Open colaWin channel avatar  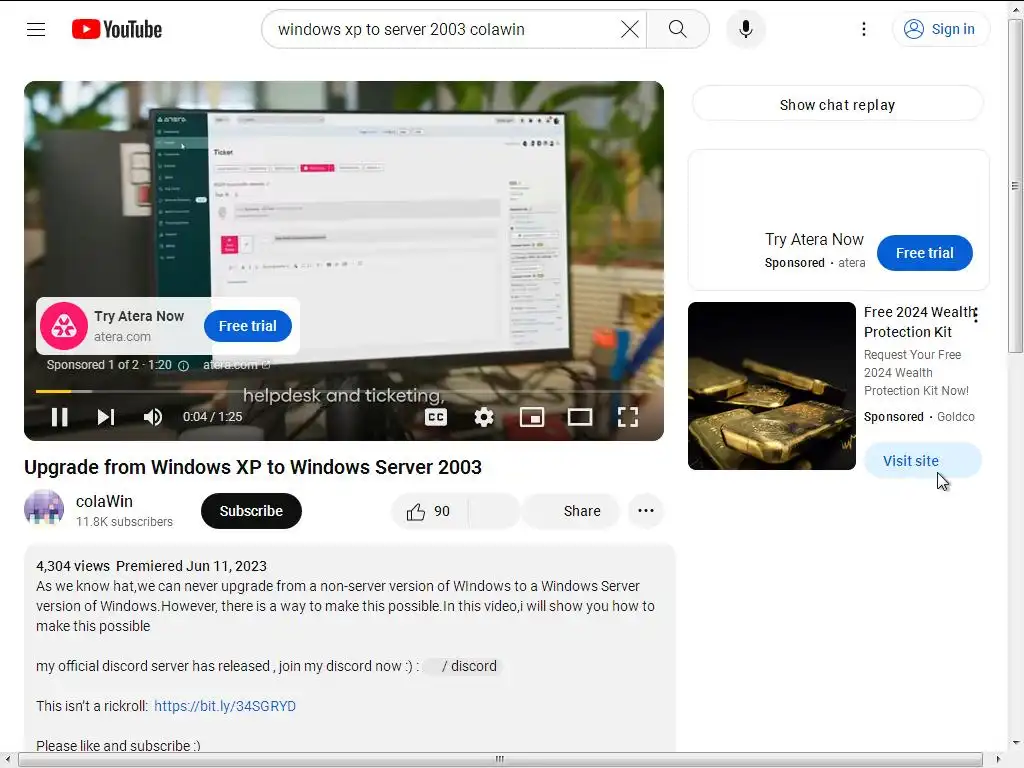(x=44, y=509)
